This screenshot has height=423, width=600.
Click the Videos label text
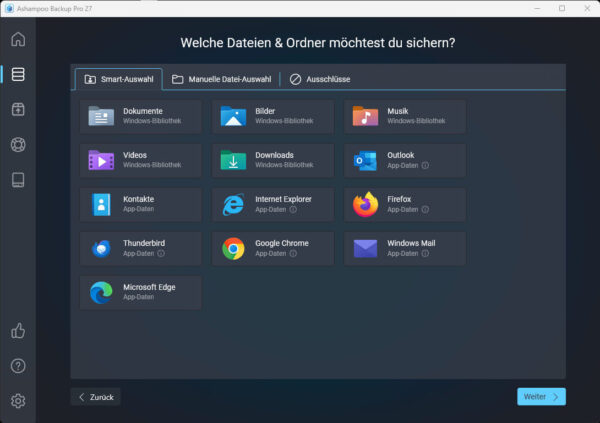[x=135, y=155]
